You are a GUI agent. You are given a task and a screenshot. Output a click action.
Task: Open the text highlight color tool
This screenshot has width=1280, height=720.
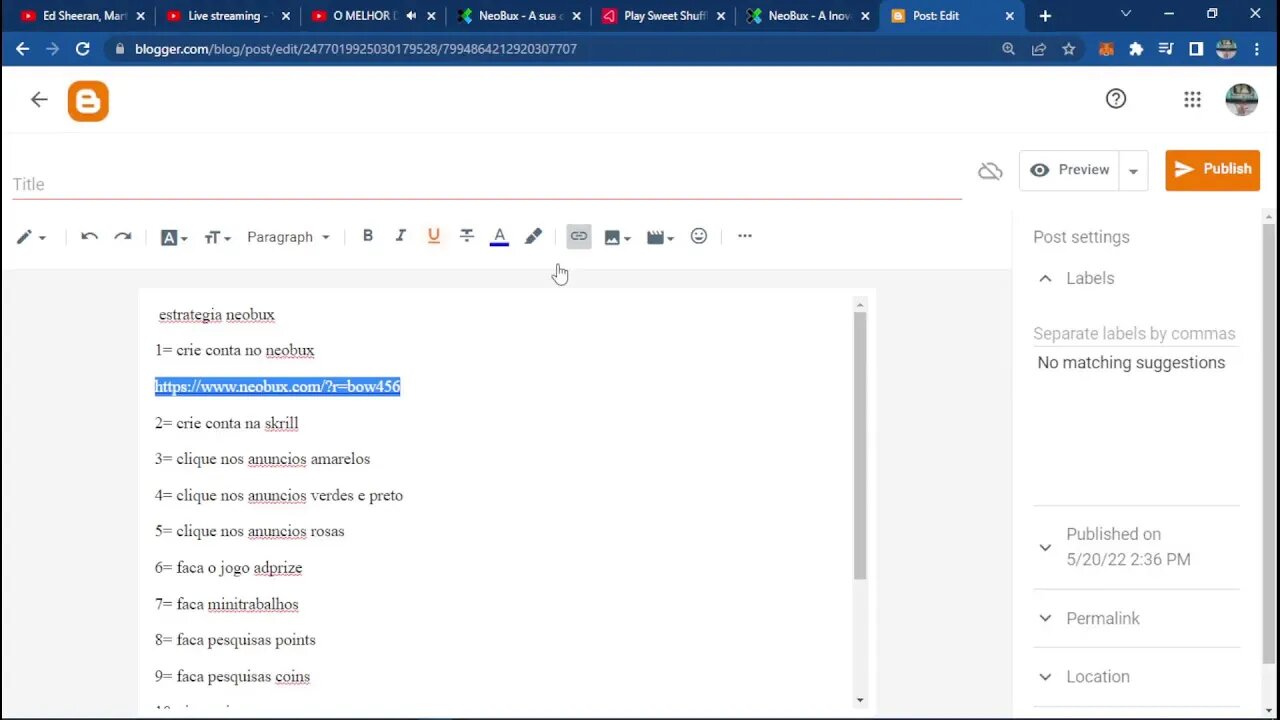point(533,236)
